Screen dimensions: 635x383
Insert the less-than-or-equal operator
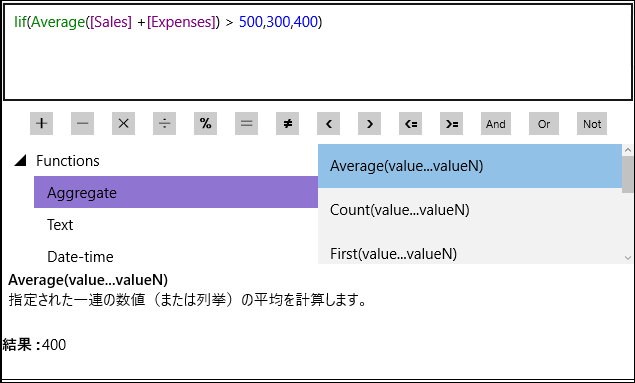(x=410, y=123)
